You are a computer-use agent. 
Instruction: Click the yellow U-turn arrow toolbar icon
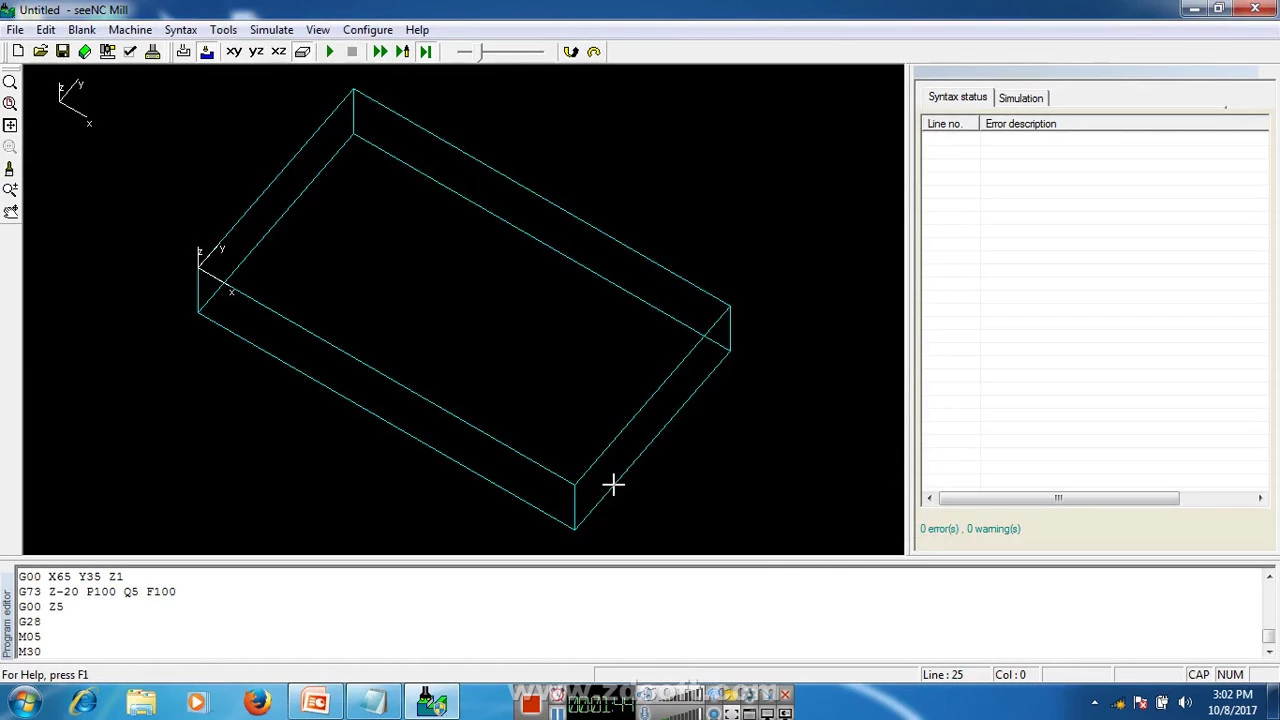[571, 52]
